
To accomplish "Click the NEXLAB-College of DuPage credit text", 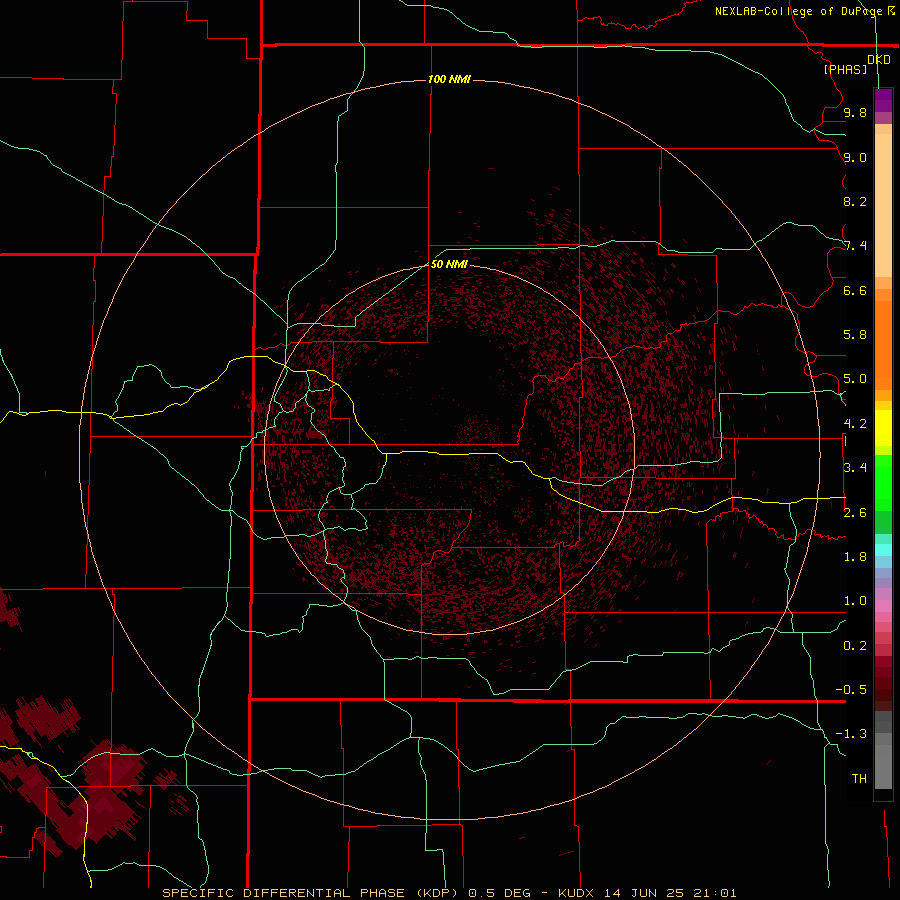I will 799,11.
